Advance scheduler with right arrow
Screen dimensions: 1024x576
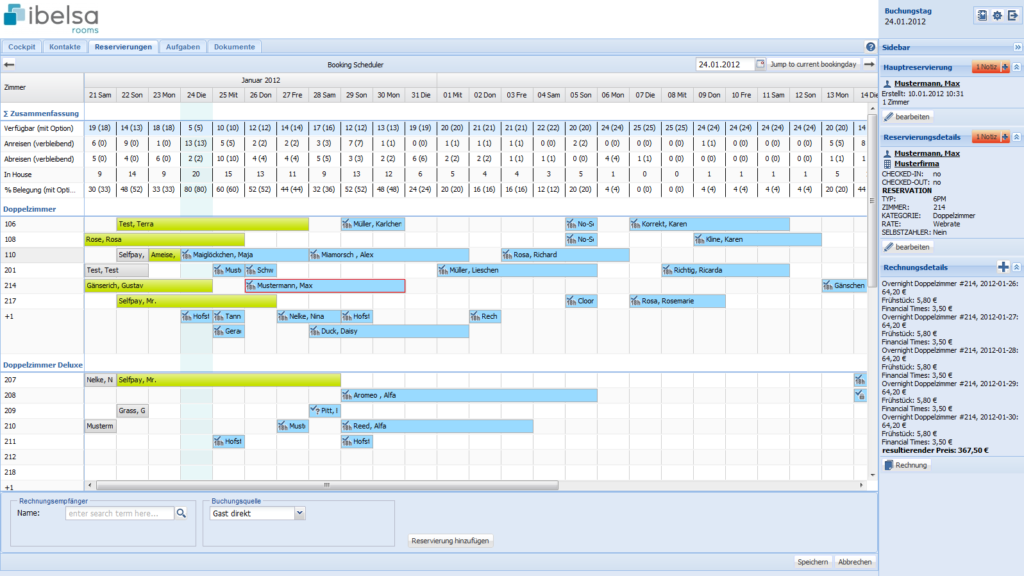click(869, 64)
